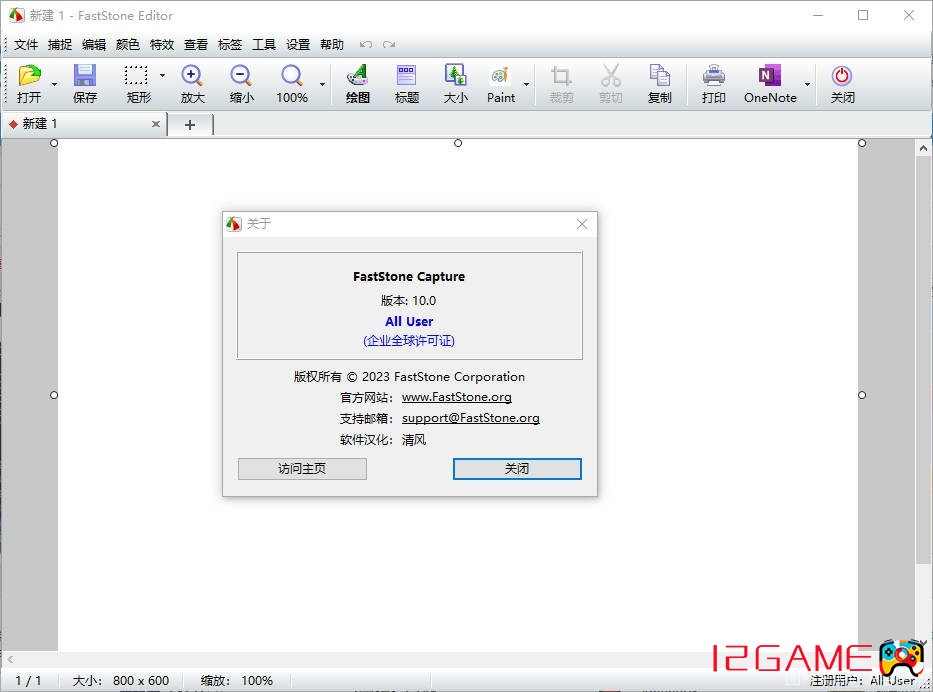Add a new tab with plus button
This screenshot has height=692, width=933.
tap(190, 125)
